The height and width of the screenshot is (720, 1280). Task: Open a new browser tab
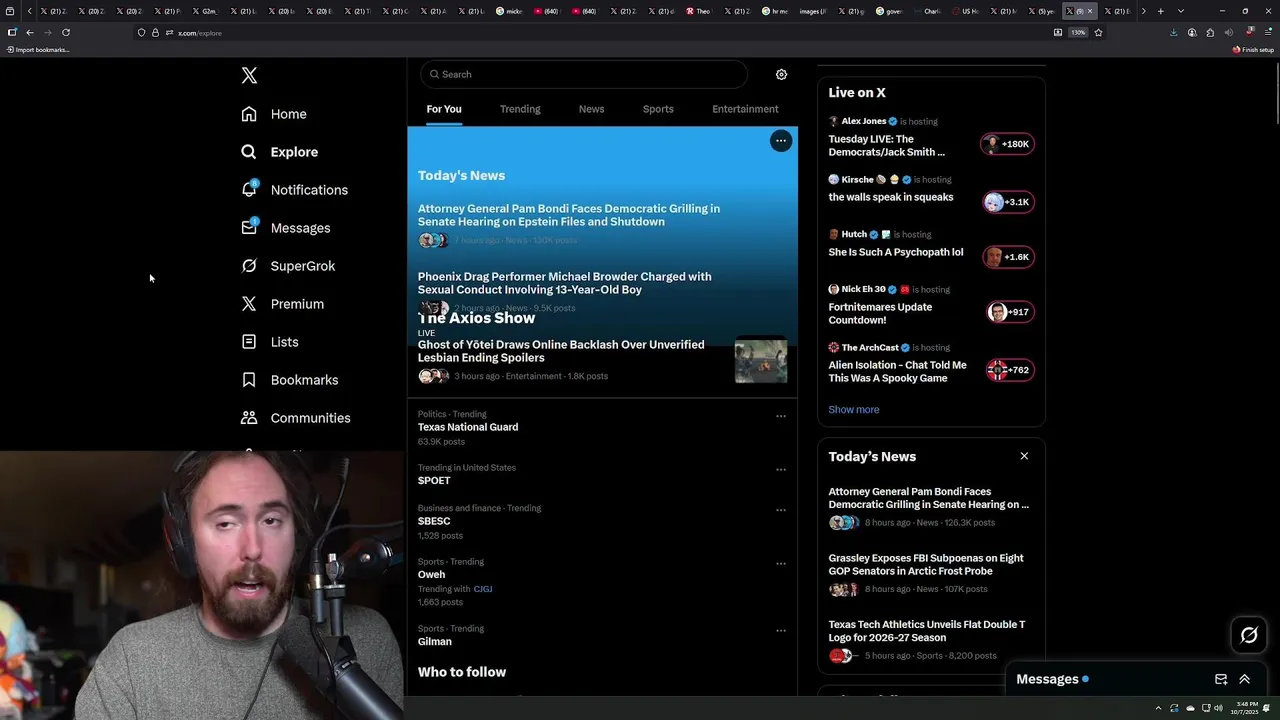tap(1160, 11)
